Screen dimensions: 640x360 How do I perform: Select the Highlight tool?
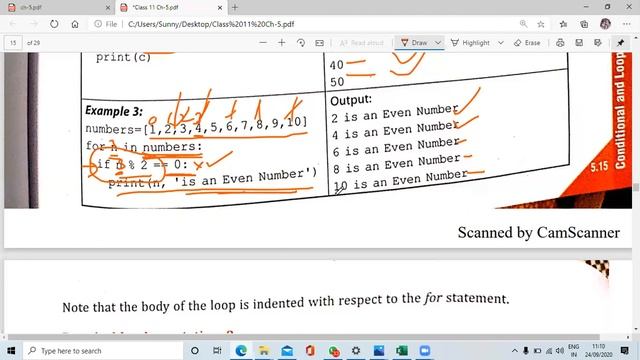pyautogui.click(x=470, y=42)
